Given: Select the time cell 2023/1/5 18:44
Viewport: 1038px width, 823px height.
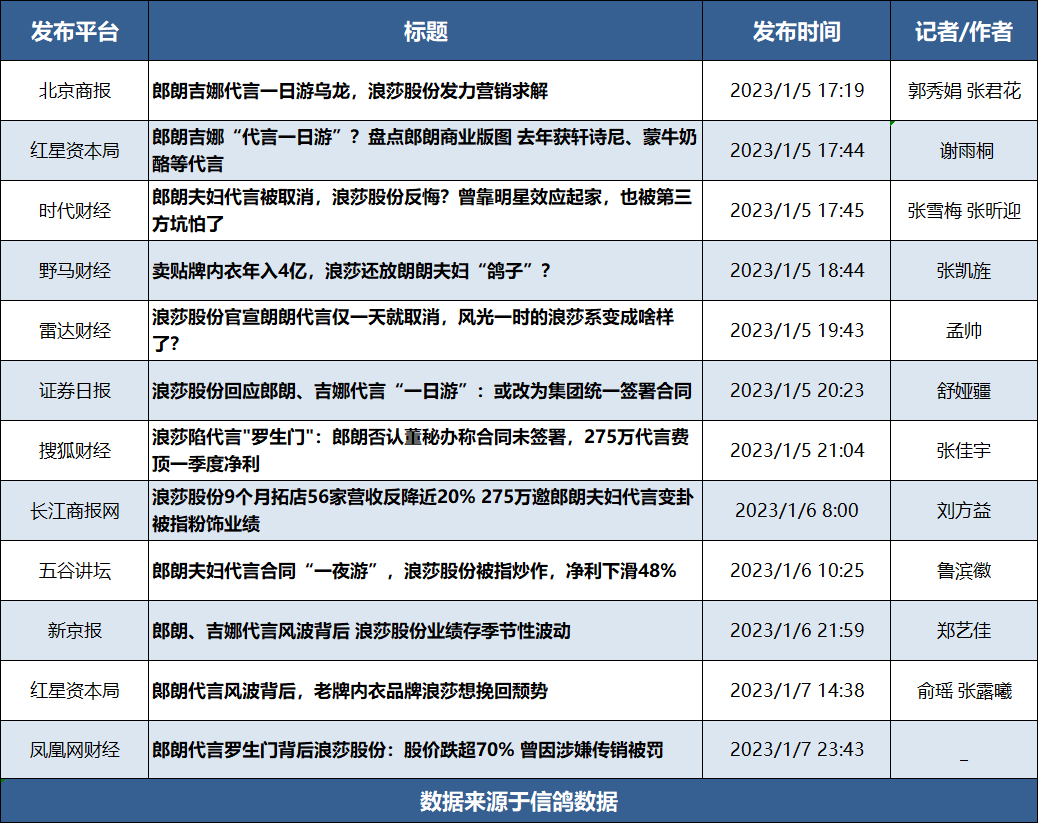Looking at the screenshot, I should [x=796, y=270].
